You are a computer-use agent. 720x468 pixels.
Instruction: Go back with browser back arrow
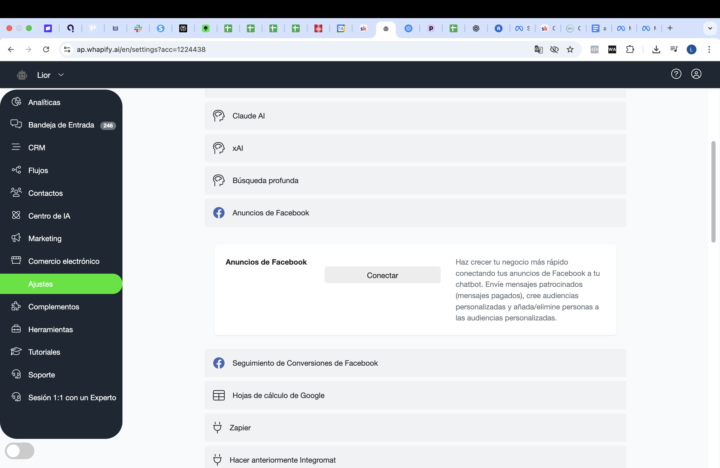coord(11,49)
